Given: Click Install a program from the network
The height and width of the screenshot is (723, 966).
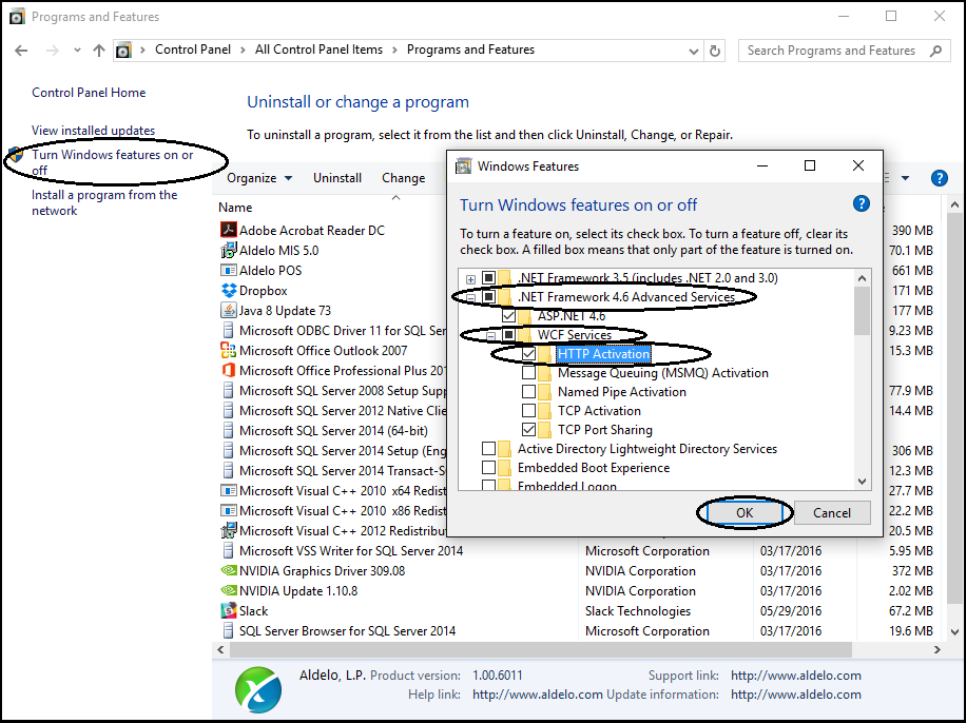Looking at the screenshot, I should click(x=104, y=203).
